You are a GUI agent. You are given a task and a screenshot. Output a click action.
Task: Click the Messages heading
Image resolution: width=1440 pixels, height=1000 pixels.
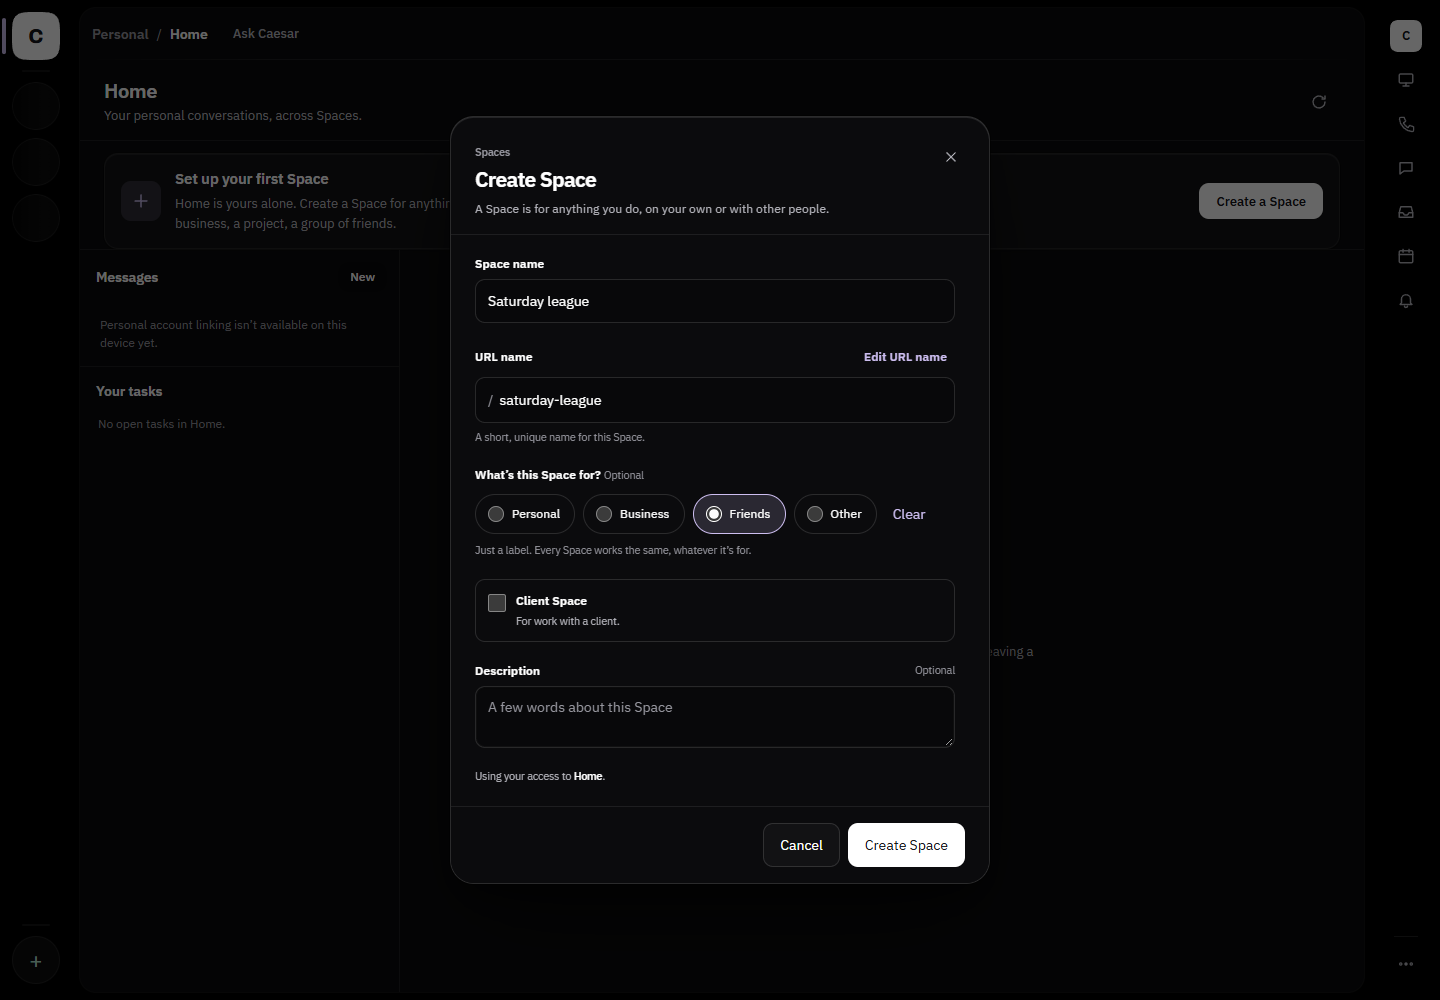coord(127,277)
